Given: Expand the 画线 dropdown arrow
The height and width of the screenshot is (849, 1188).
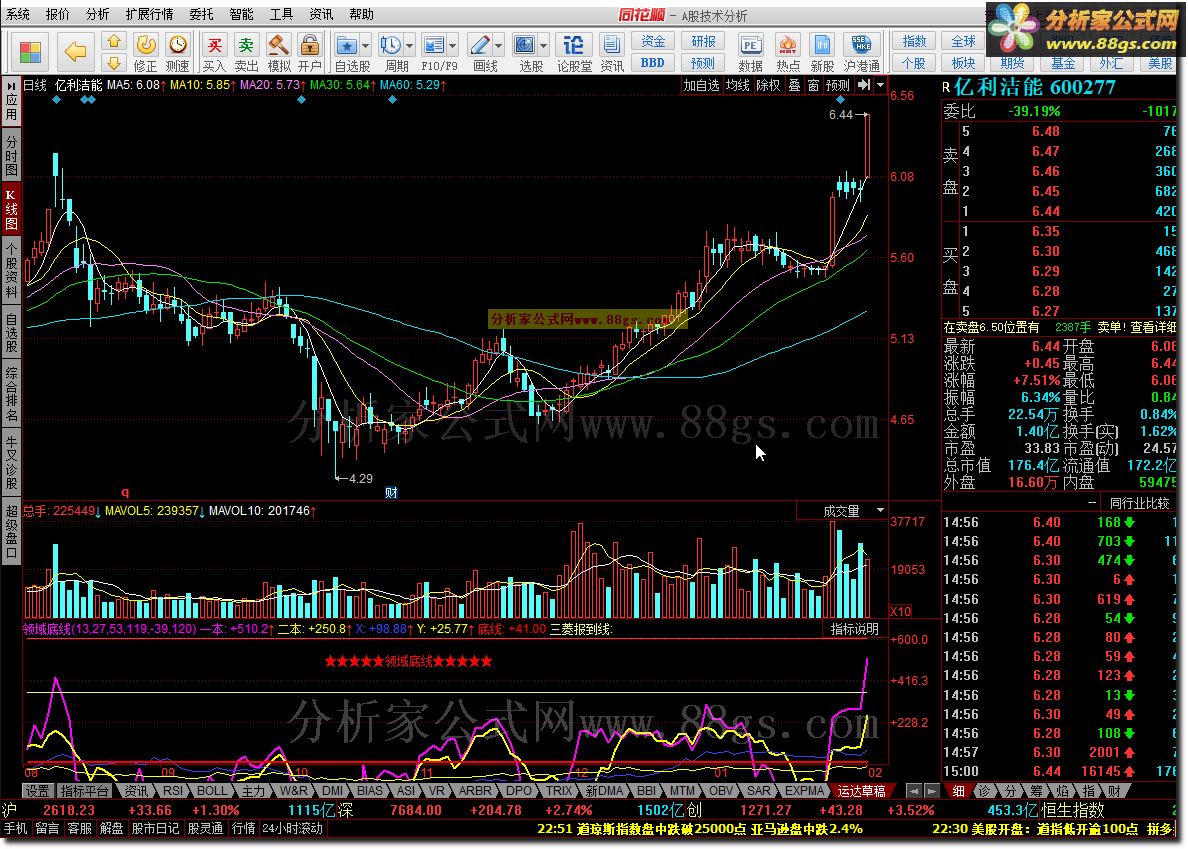Looking at the screenshot, I should tap(499, 45).
